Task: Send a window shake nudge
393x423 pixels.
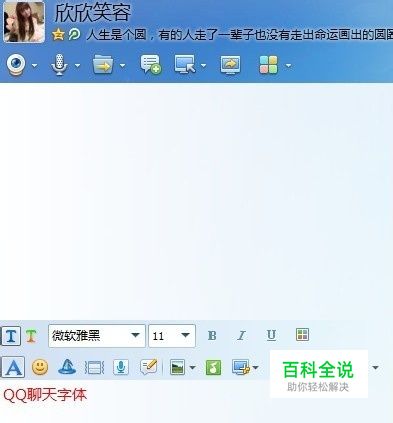Action: click(x=94, y=368)
